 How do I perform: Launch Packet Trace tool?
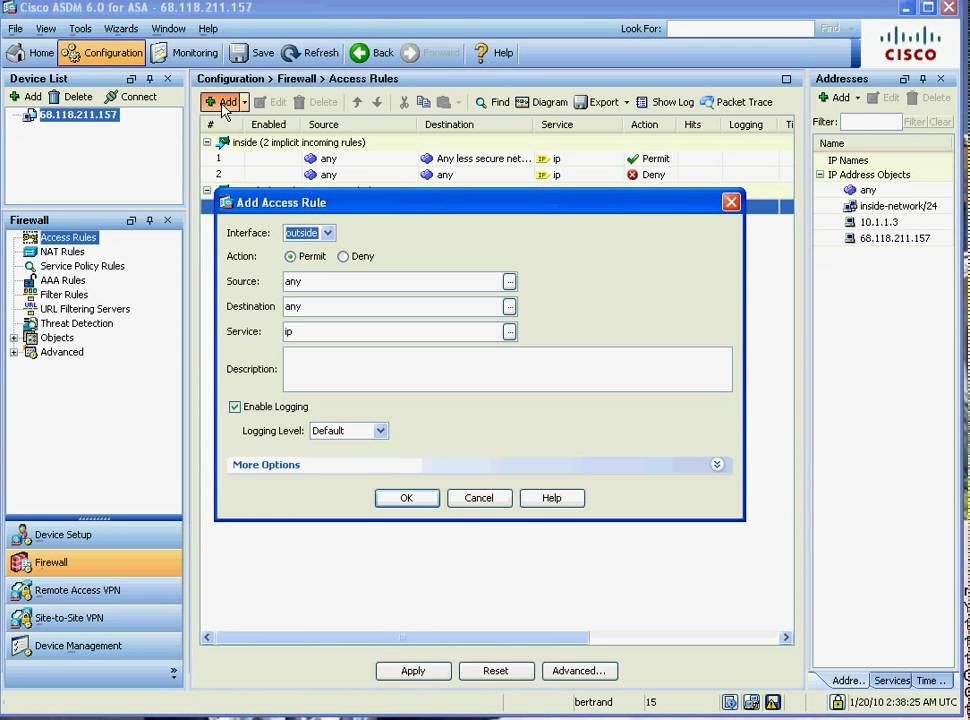[736, 102]
